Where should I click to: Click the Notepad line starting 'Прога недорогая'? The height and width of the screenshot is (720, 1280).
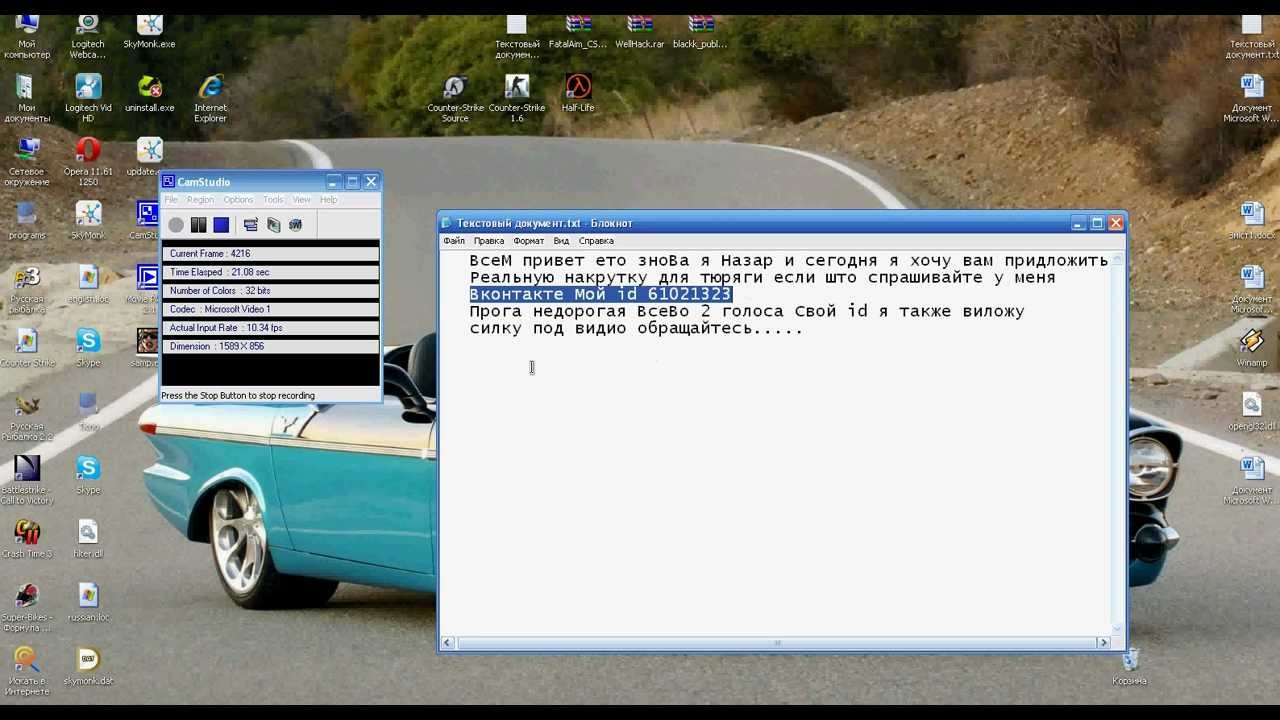click(x=747, y=312)
